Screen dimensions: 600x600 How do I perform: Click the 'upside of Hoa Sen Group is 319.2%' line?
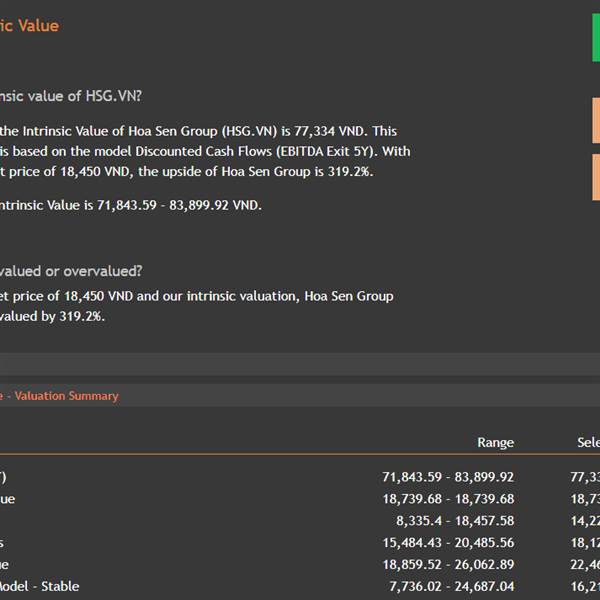186,171
